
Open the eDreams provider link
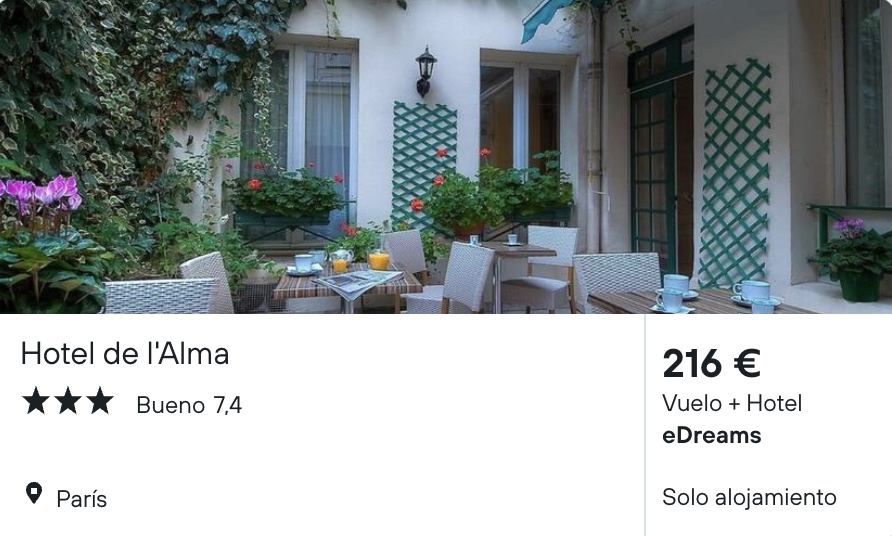pyautogui.click(x=712, y=435)
